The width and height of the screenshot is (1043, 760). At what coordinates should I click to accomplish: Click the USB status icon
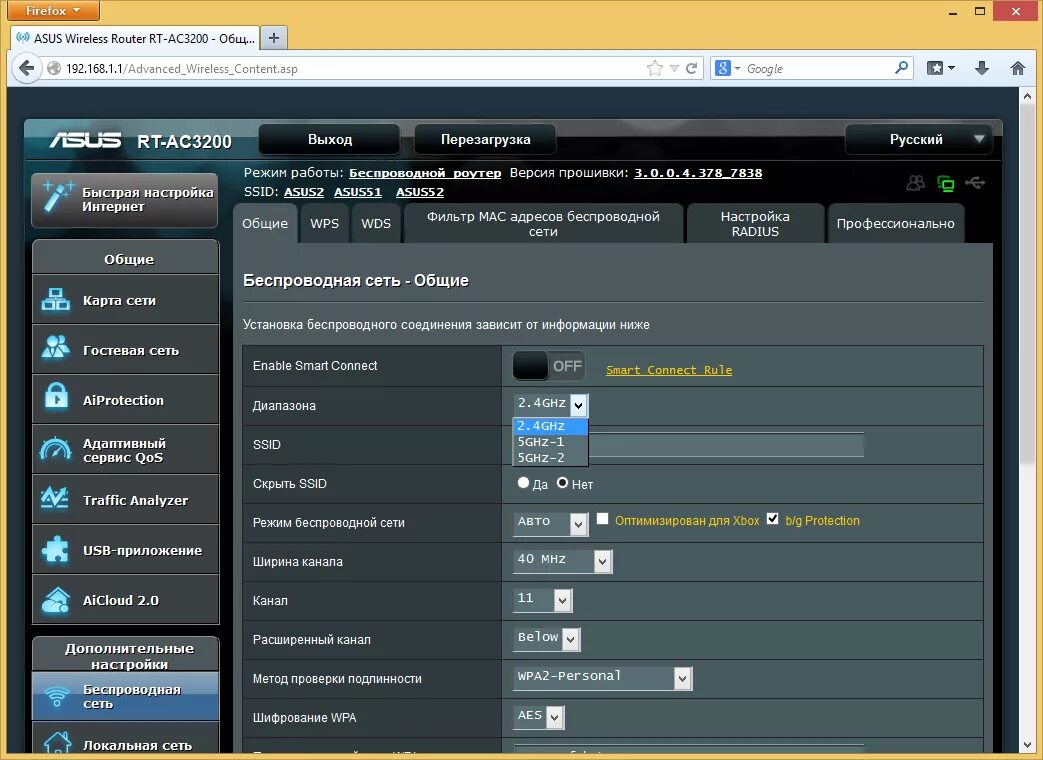point(975,182)
